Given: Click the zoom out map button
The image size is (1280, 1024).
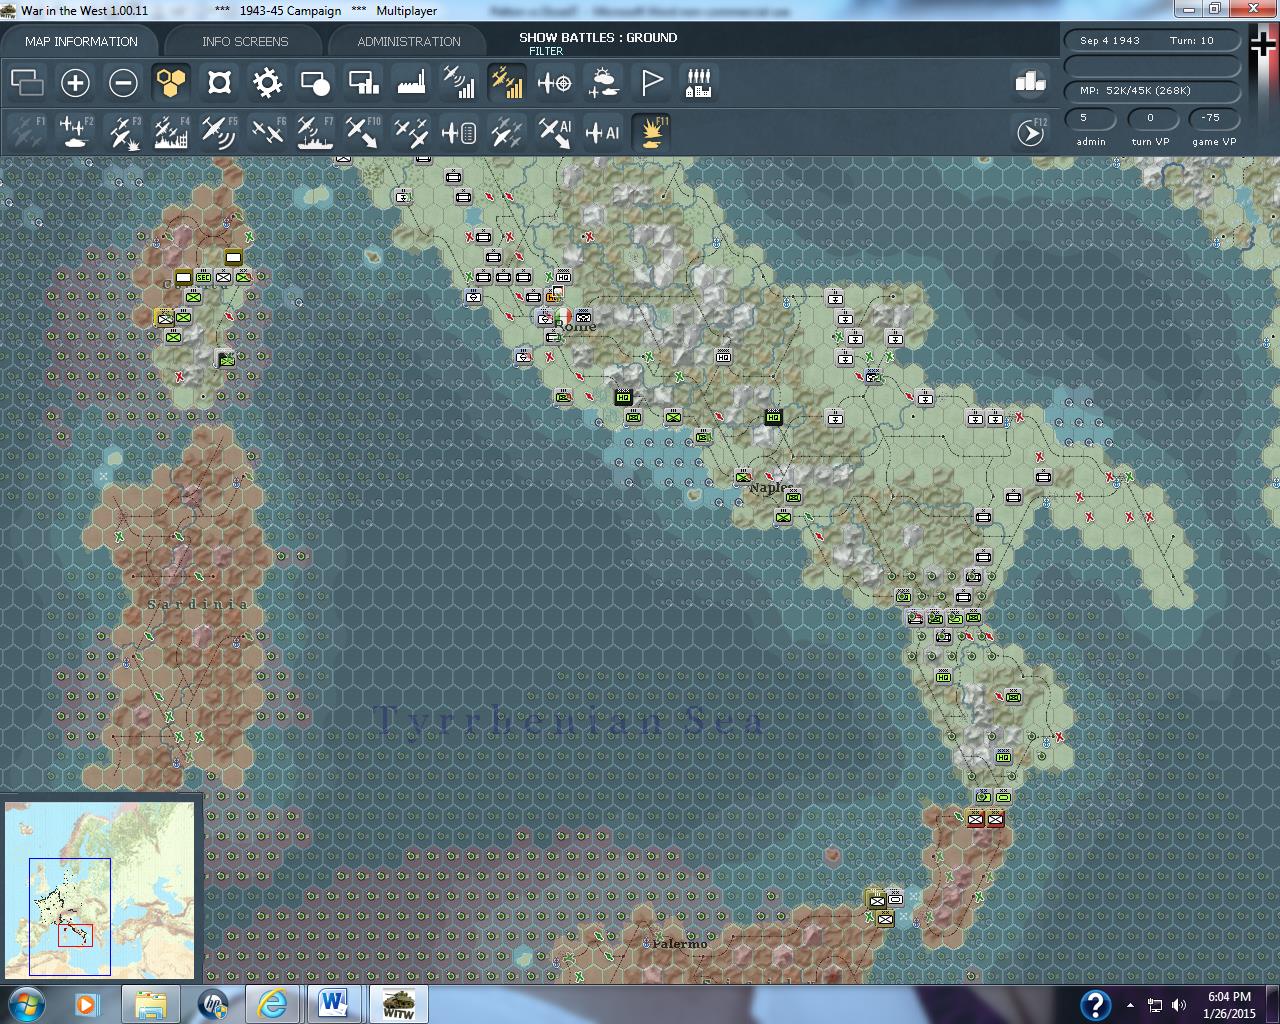Looking at the screenshot, I should point(123,83).
